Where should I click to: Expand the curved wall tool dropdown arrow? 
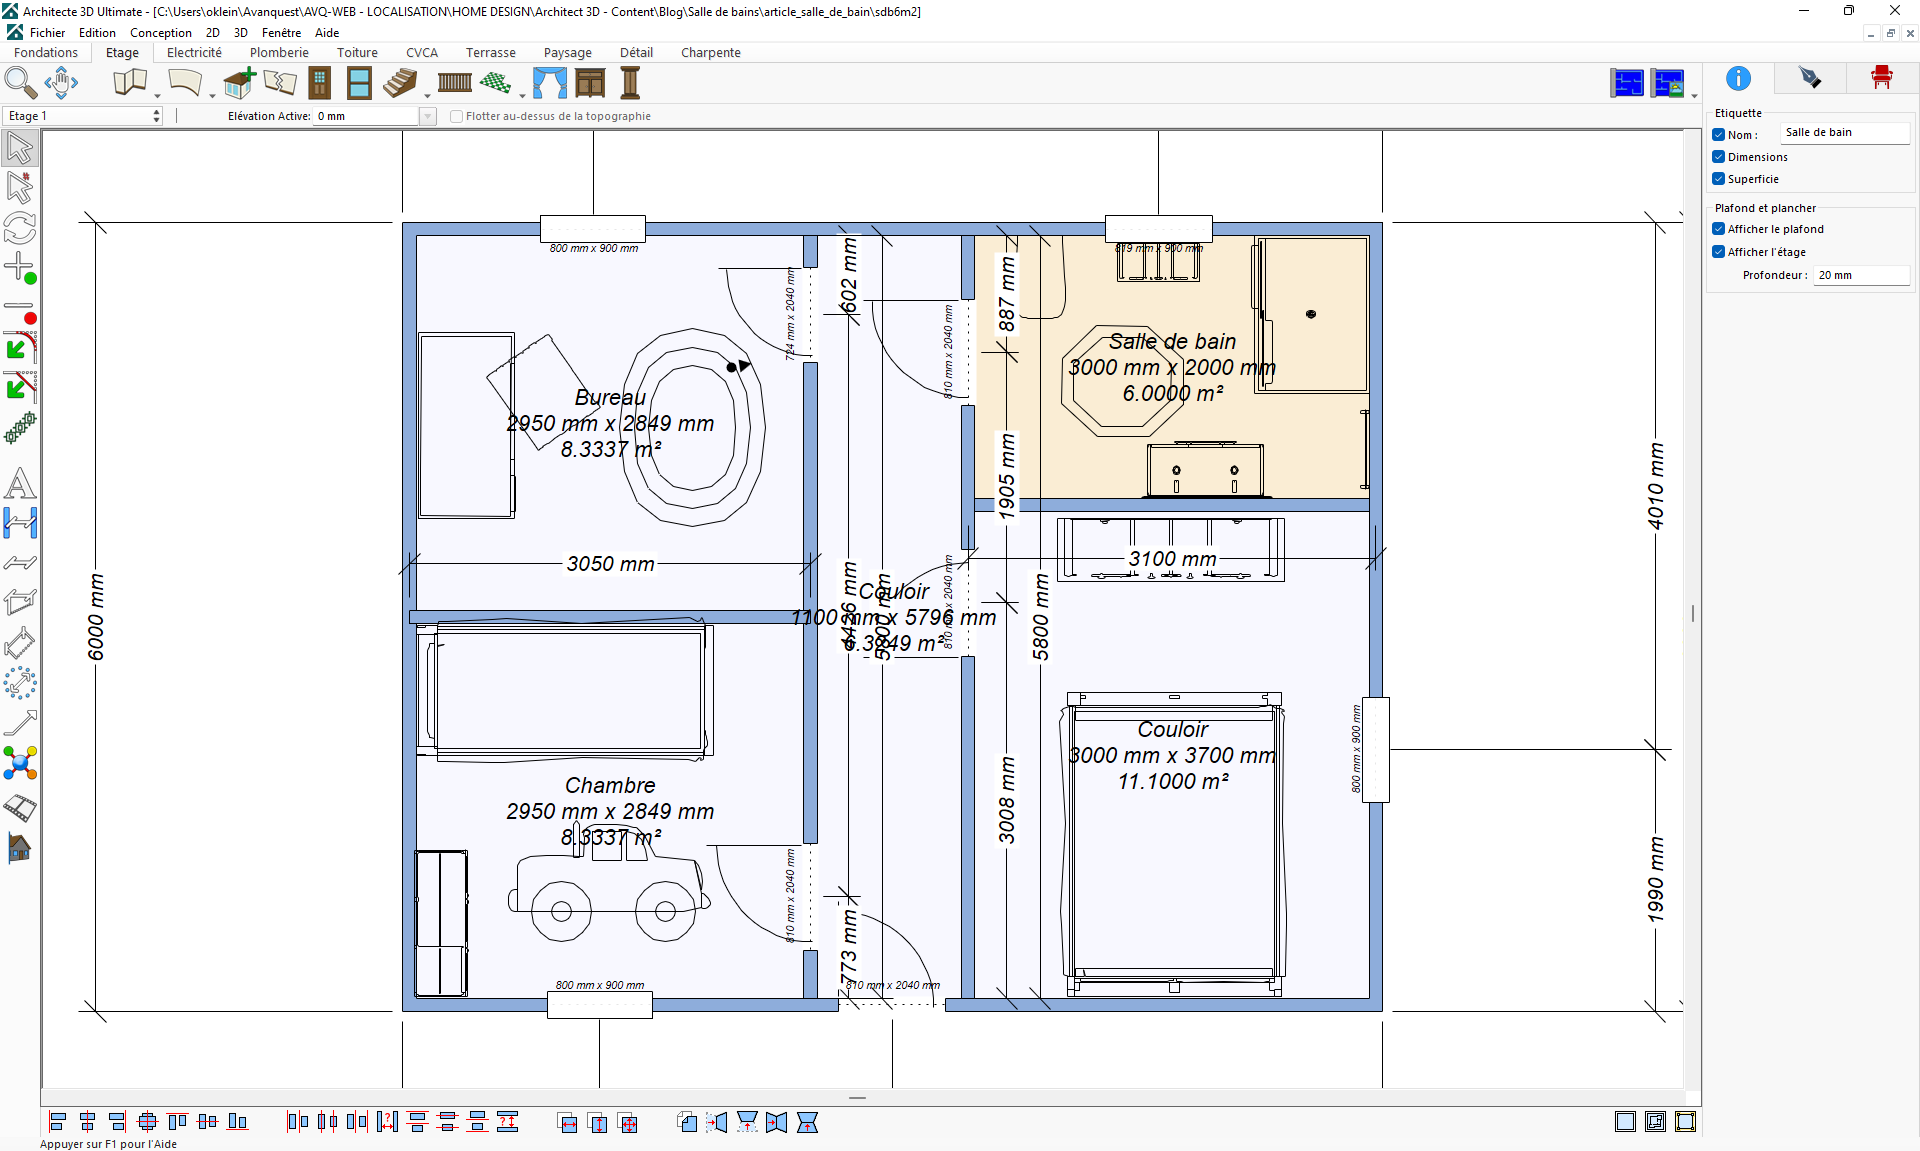coord(212,96)
